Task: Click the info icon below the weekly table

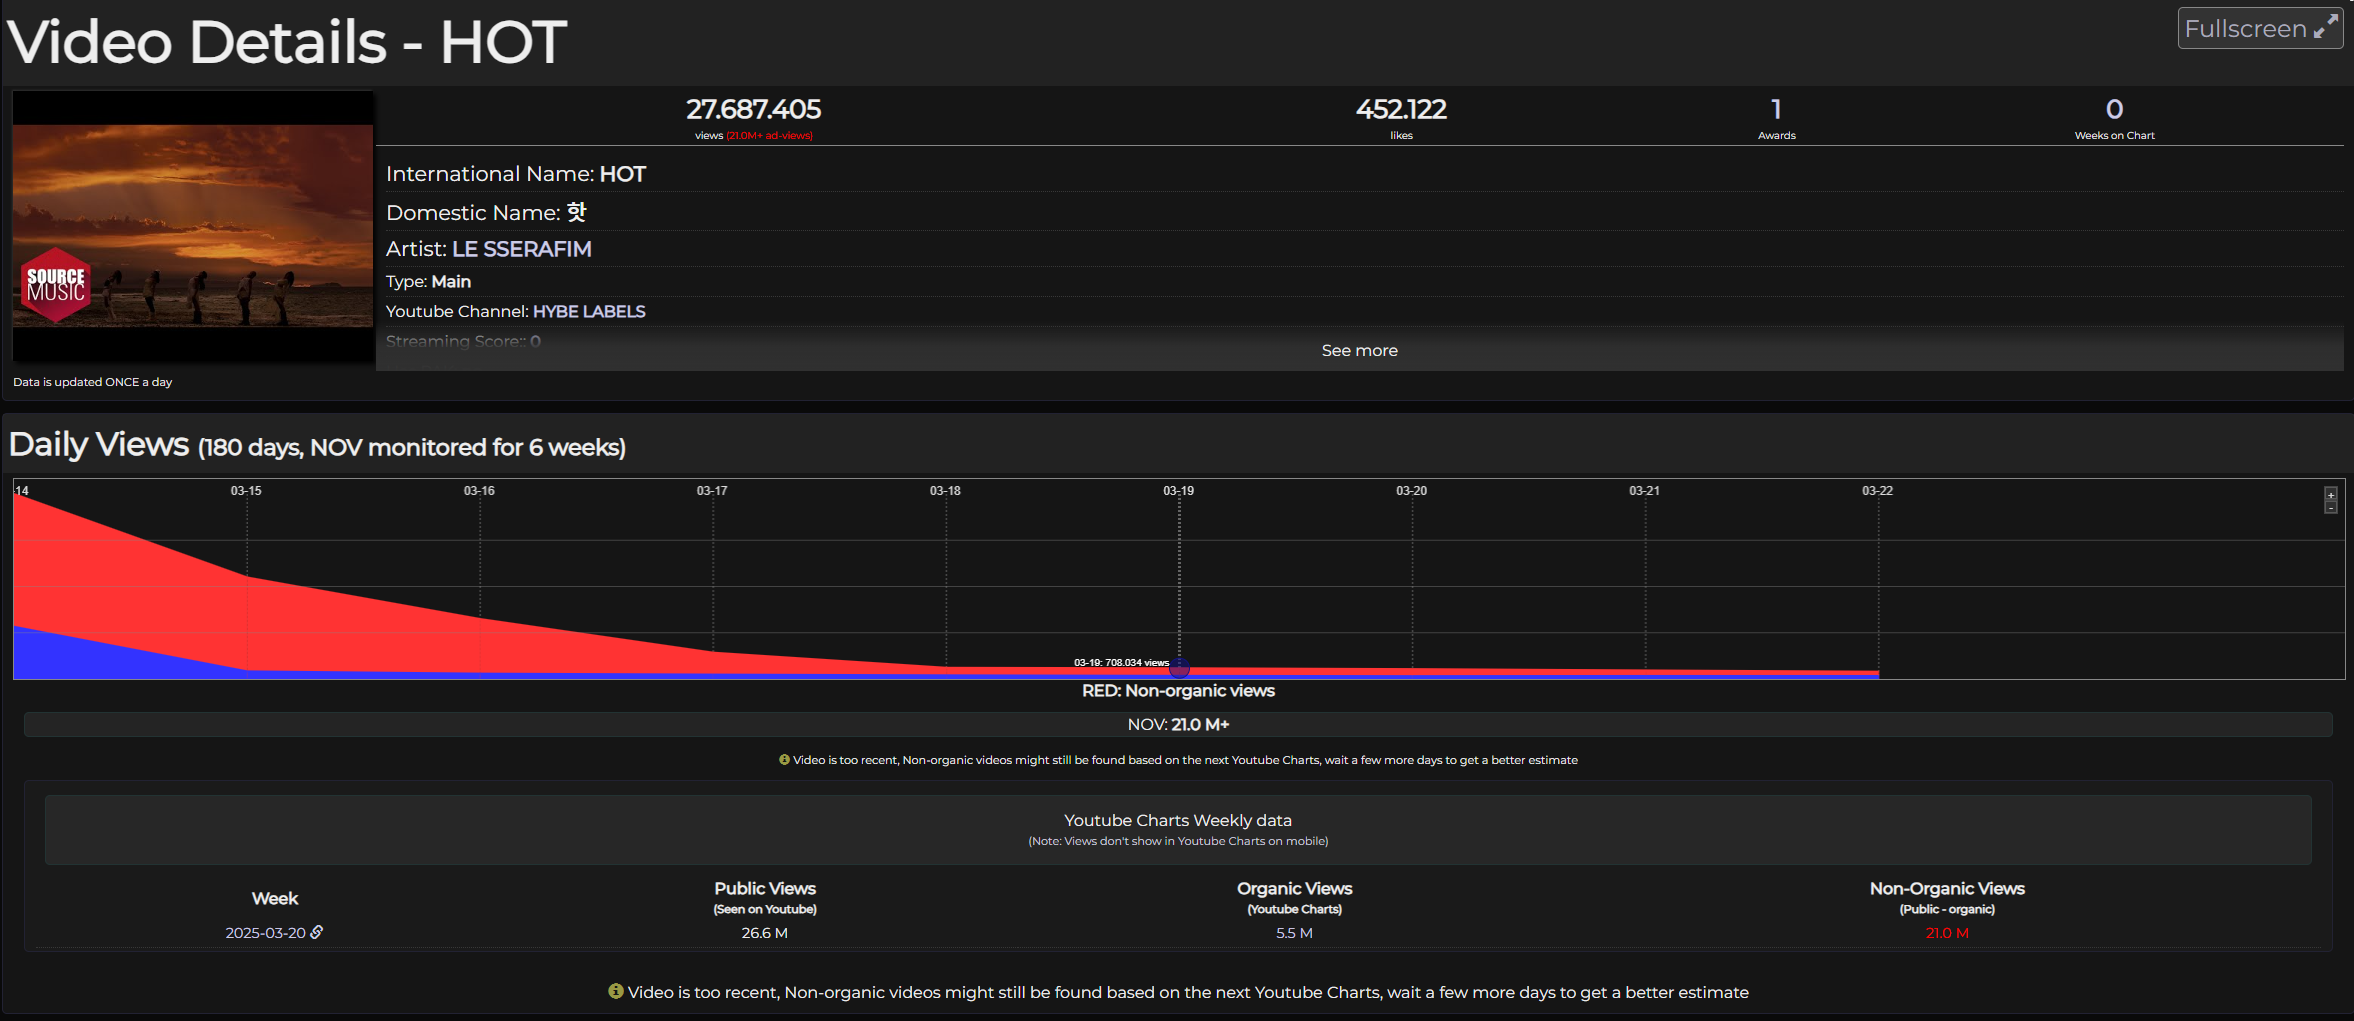Action: pos(616,991)
